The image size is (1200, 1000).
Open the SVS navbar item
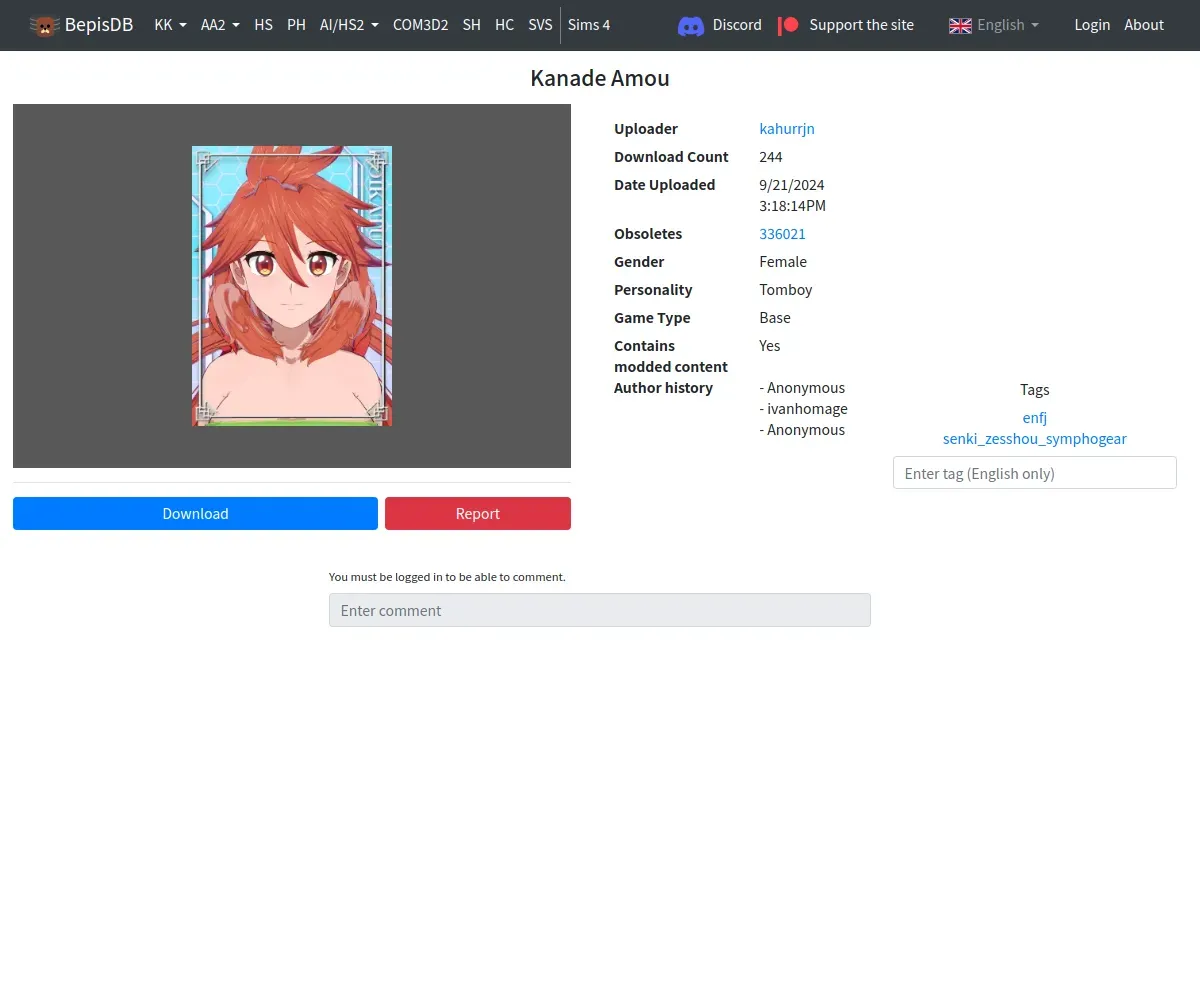click(x=540, y=25)
